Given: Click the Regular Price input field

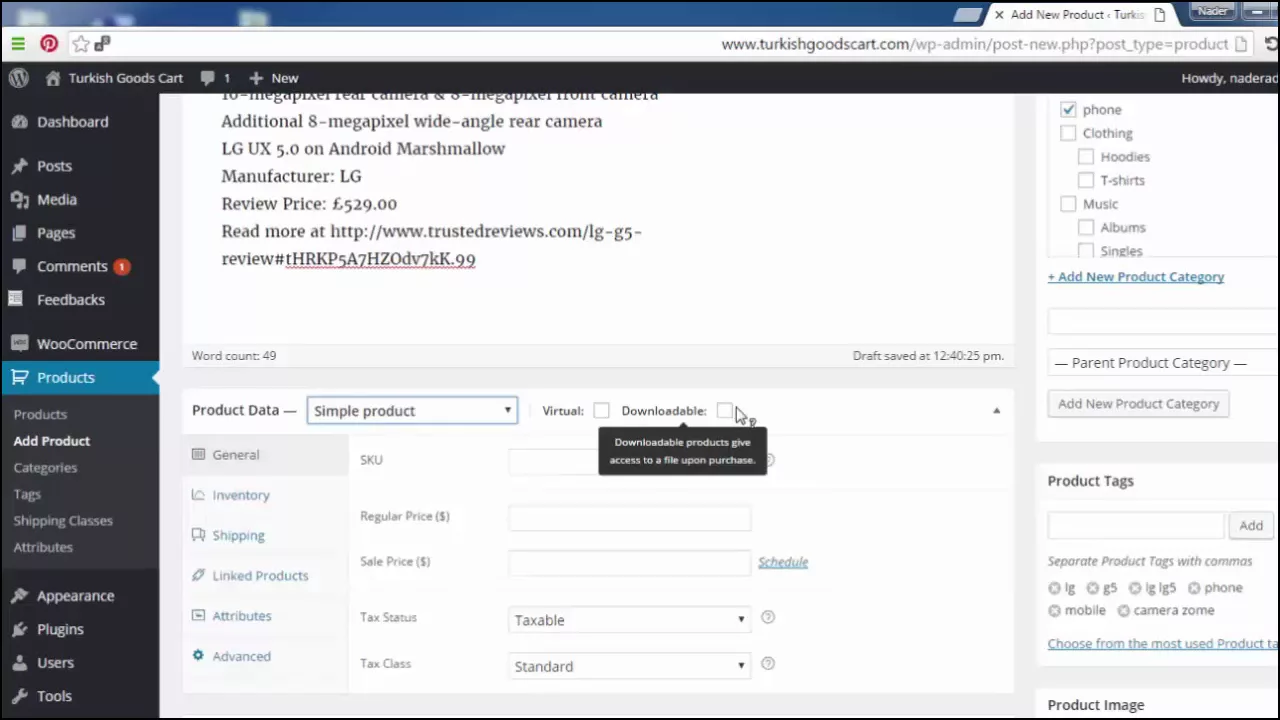Looking at the screenshot, I should tap(629, 517).
